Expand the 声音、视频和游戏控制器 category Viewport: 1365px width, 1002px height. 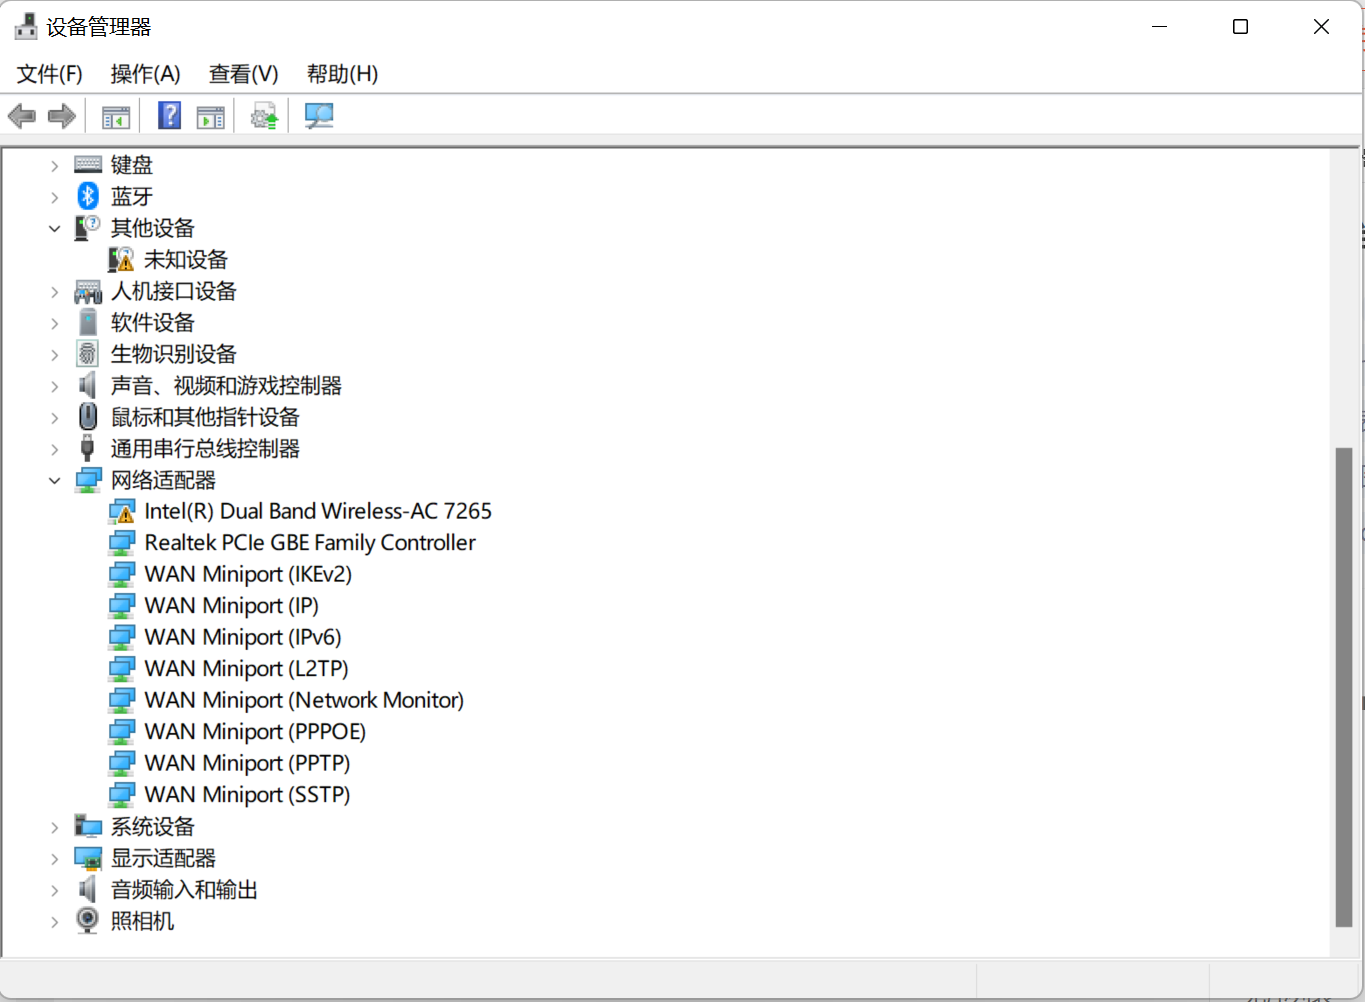(x=55, y=386)
